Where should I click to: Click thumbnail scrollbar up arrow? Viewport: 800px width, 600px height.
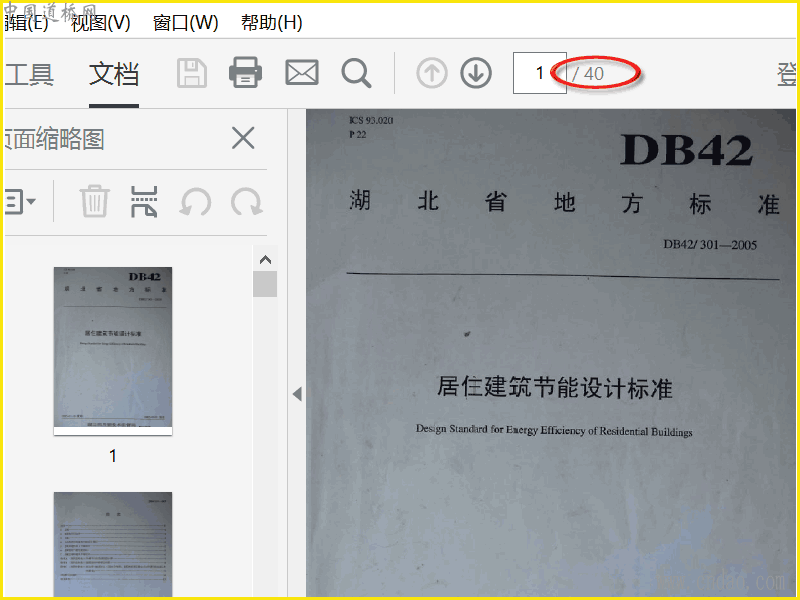265,260
